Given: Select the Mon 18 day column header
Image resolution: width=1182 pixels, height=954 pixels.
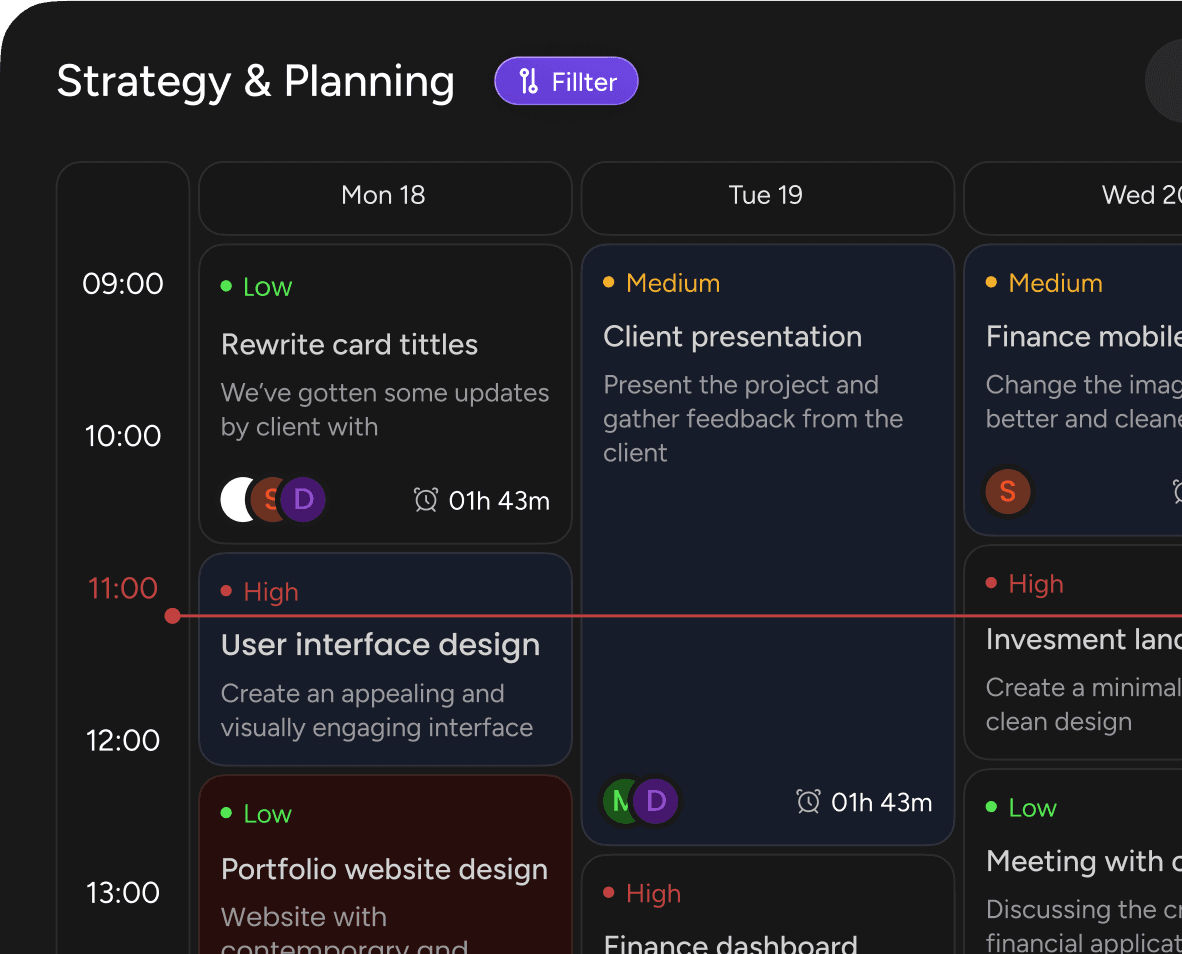Looking at the screenshot, I should point(384,195).
